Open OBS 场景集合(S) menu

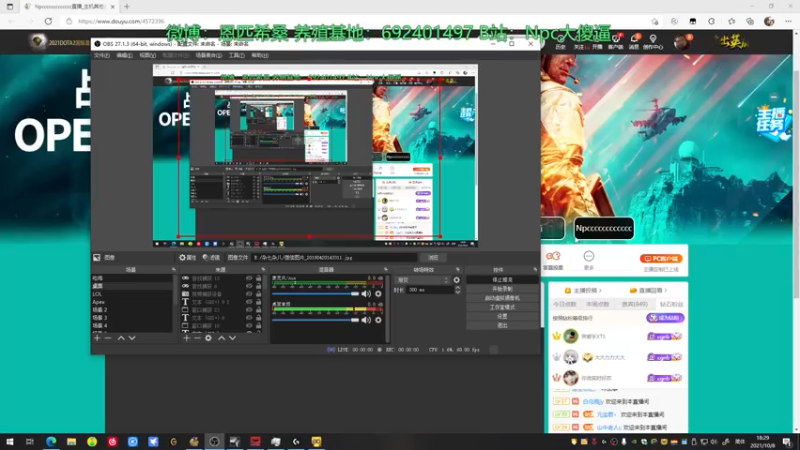point(209,55)
